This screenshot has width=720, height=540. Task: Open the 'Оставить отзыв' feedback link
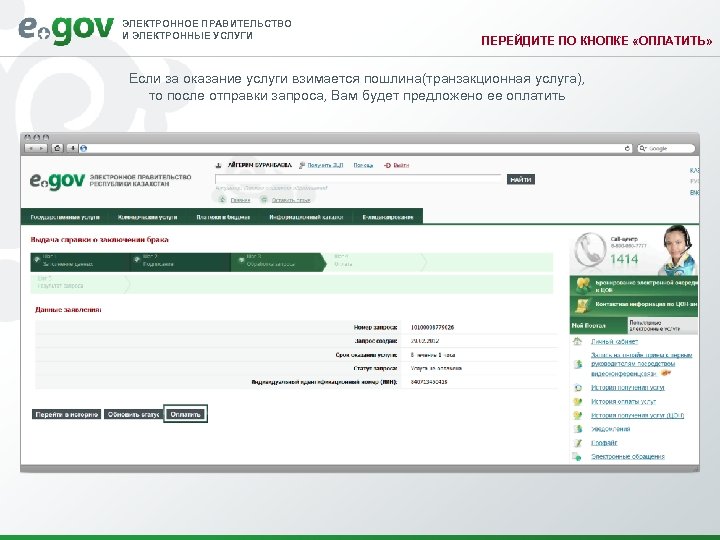click(291, 200)
